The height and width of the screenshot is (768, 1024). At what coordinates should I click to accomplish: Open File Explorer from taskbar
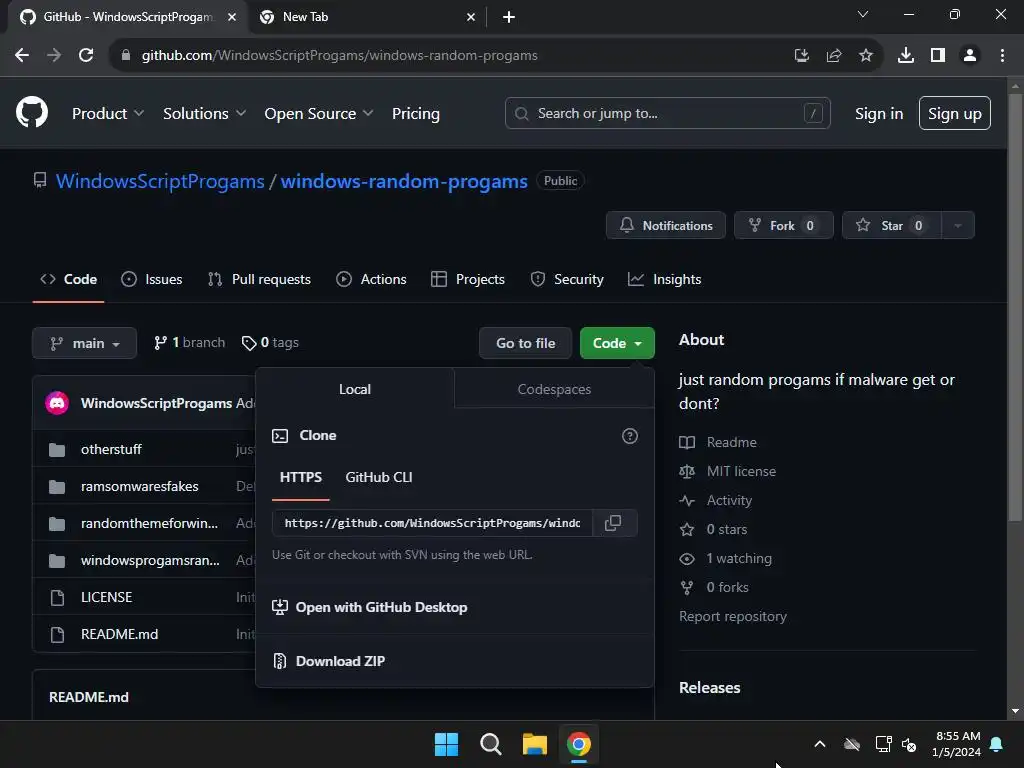[x=535, y=744]
